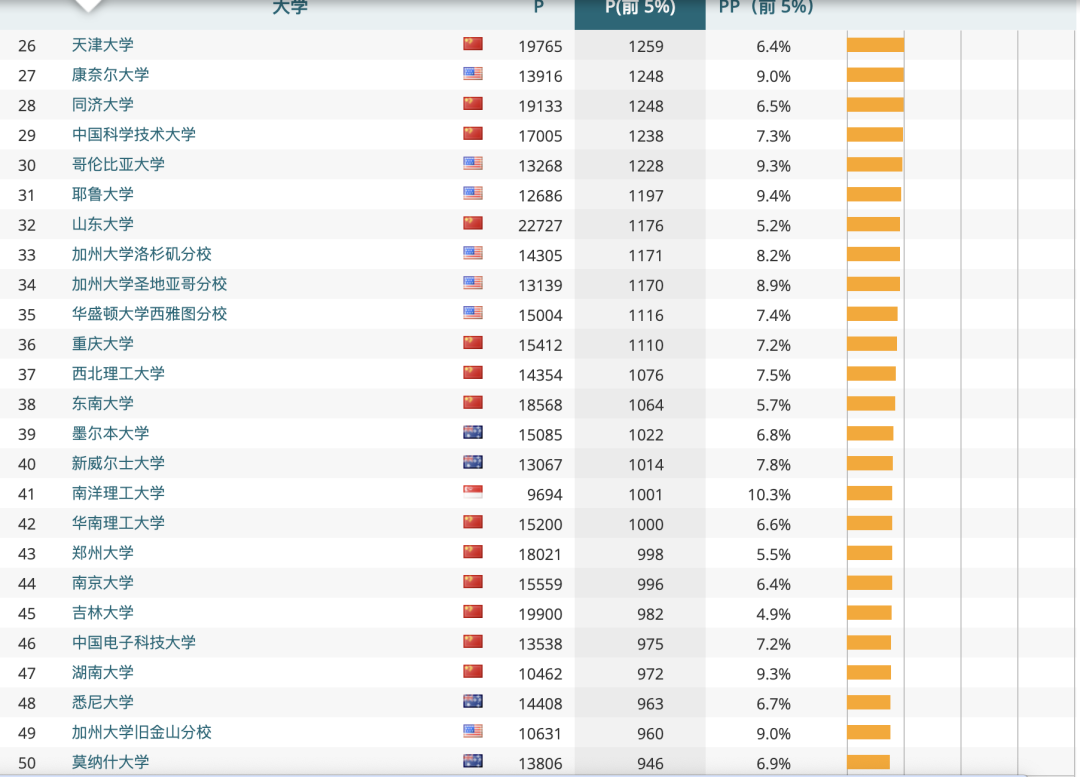Click the US flag in 耶鲁大学 row
1080x777 pixels.
[x=473, y=194]
